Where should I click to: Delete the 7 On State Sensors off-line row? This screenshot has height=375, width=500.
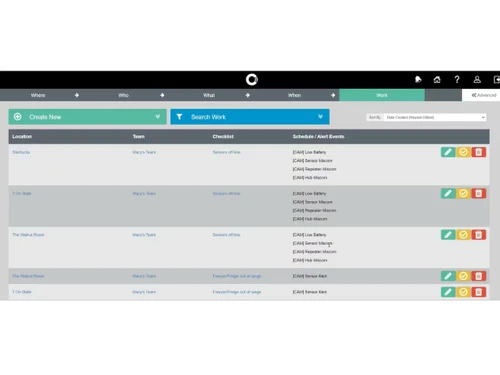(x=479, y=193)
